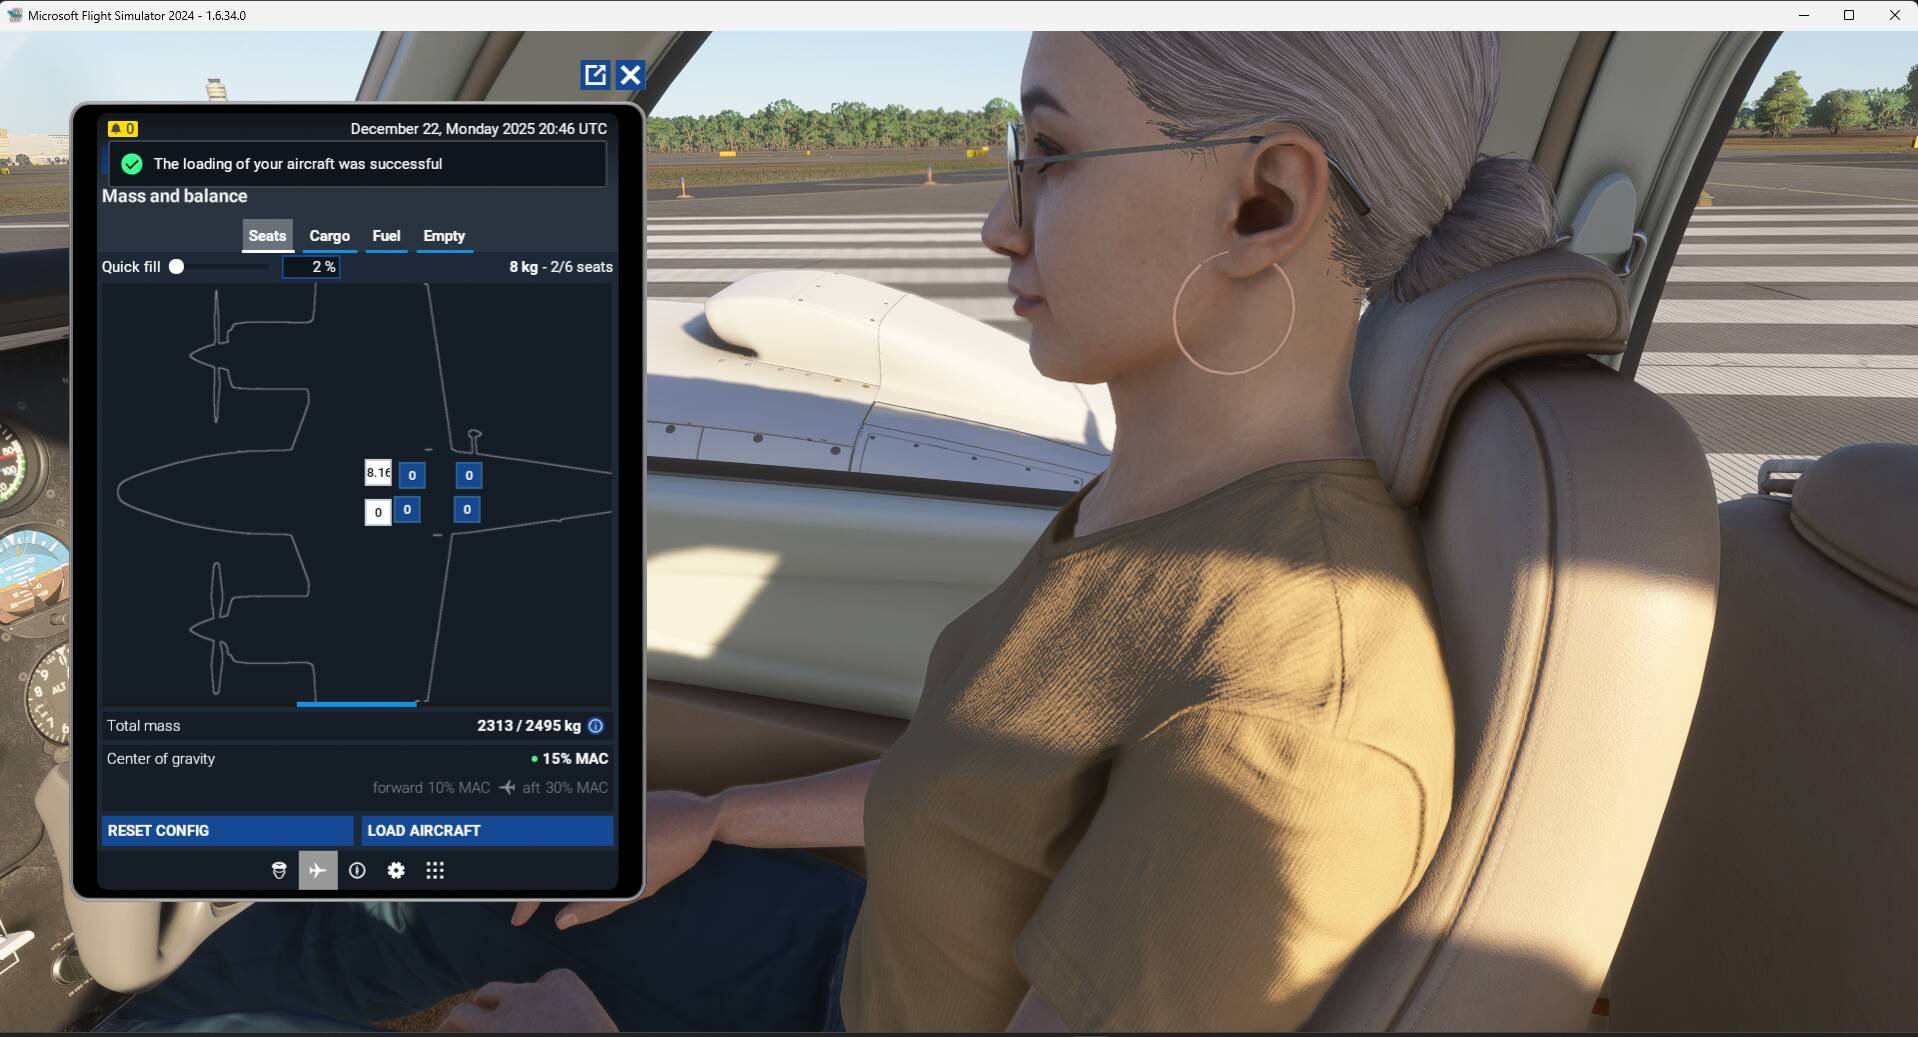1918x1037 pixels.
Task: Select the Empty tab
Action: pos(444,236)
